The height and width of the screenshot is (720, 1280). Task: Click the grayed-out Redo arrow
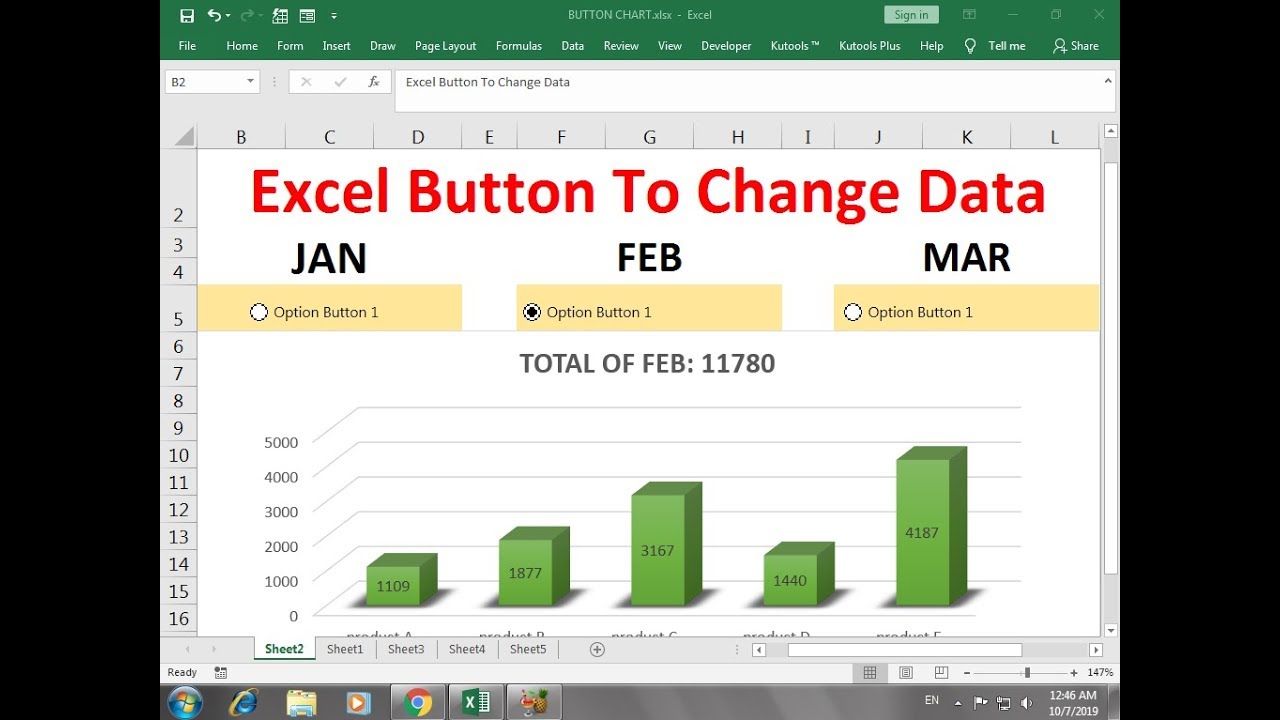click(x=247, y=15)
